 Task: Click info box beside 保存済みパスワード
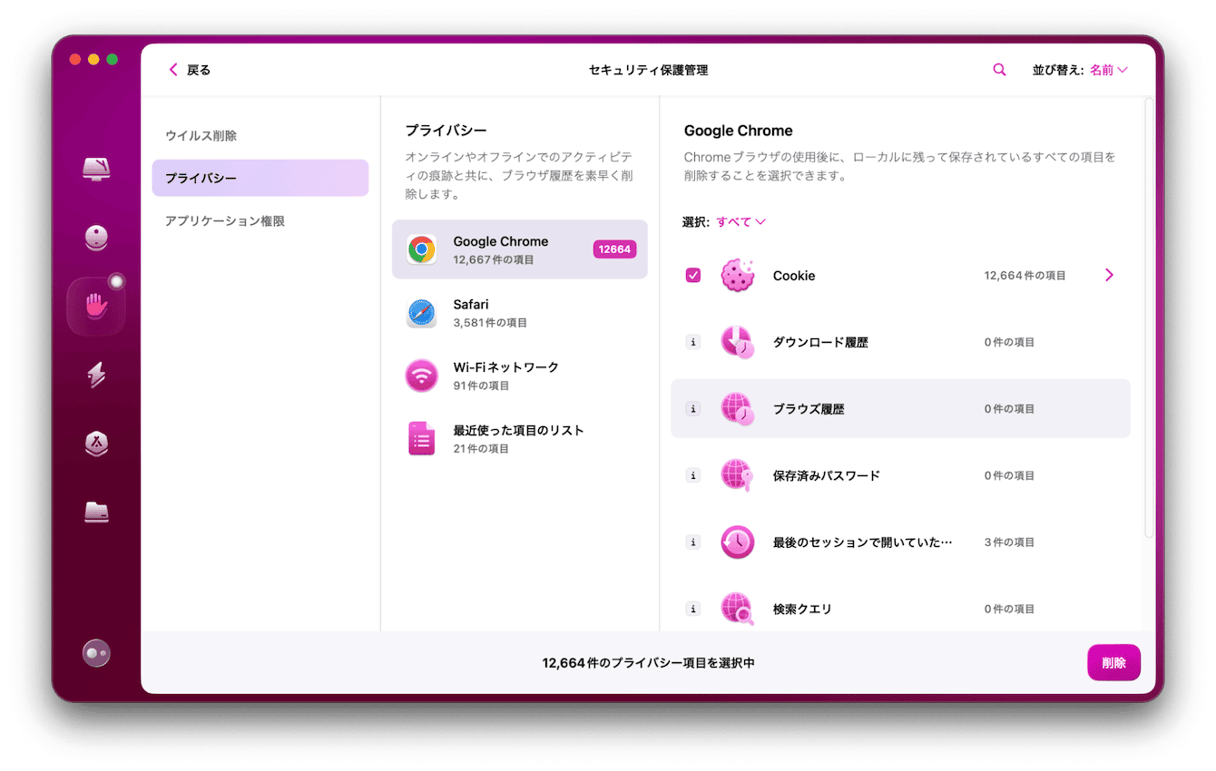point(693,476)
